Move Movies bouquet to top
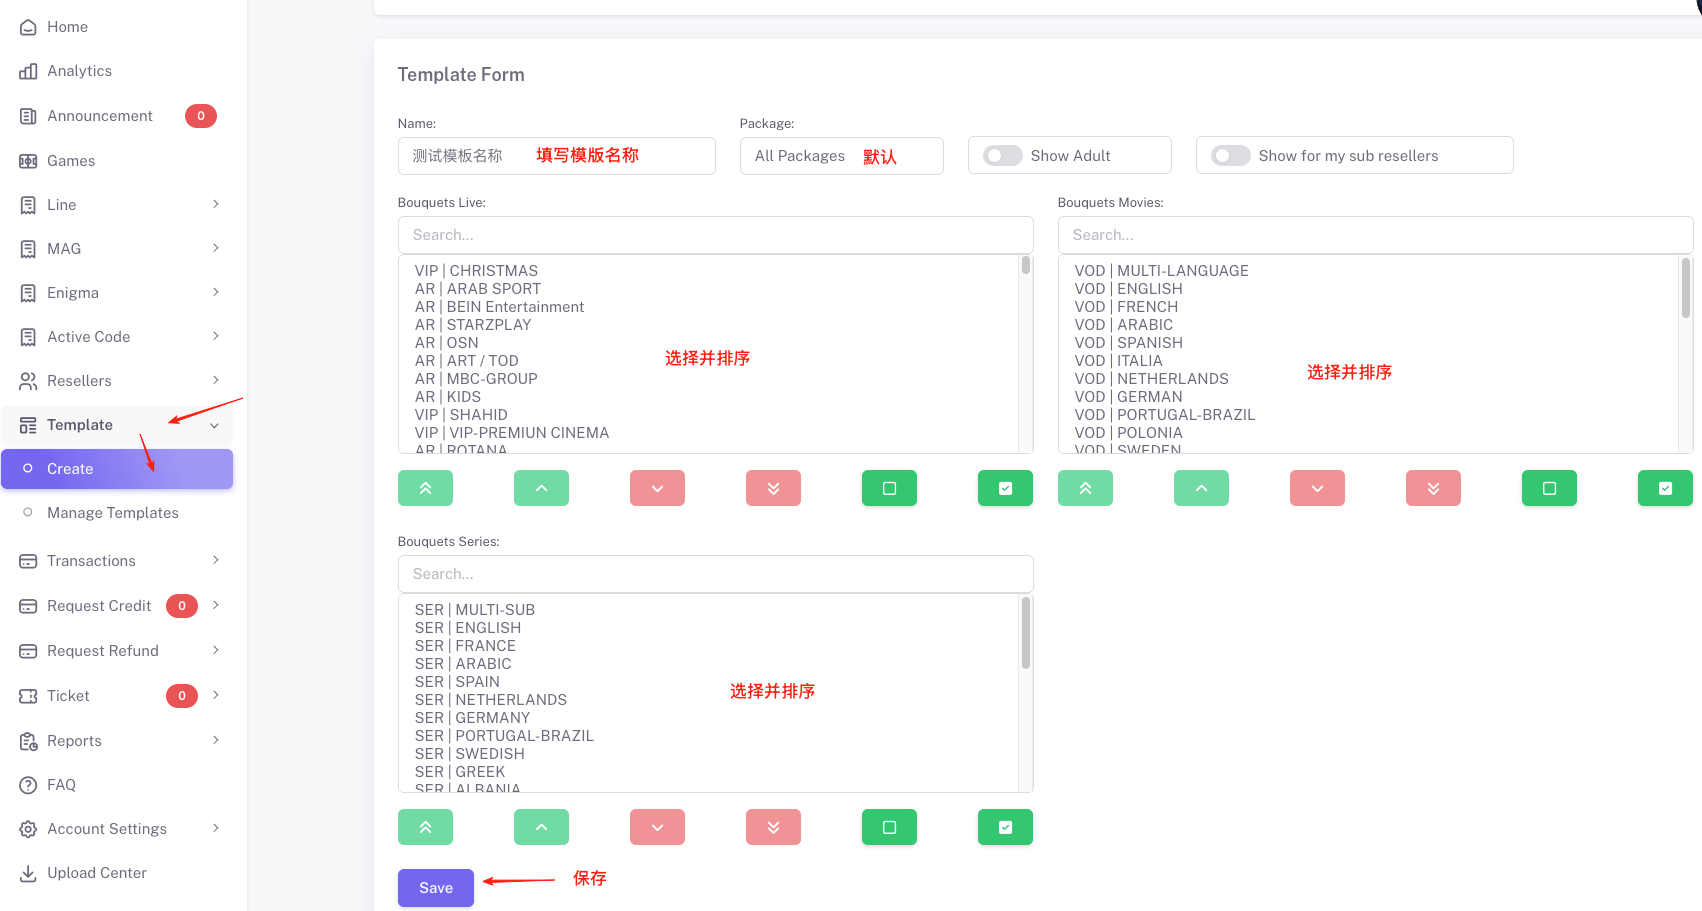This screenshot has height=911, width=1702. coord(1085,488)
